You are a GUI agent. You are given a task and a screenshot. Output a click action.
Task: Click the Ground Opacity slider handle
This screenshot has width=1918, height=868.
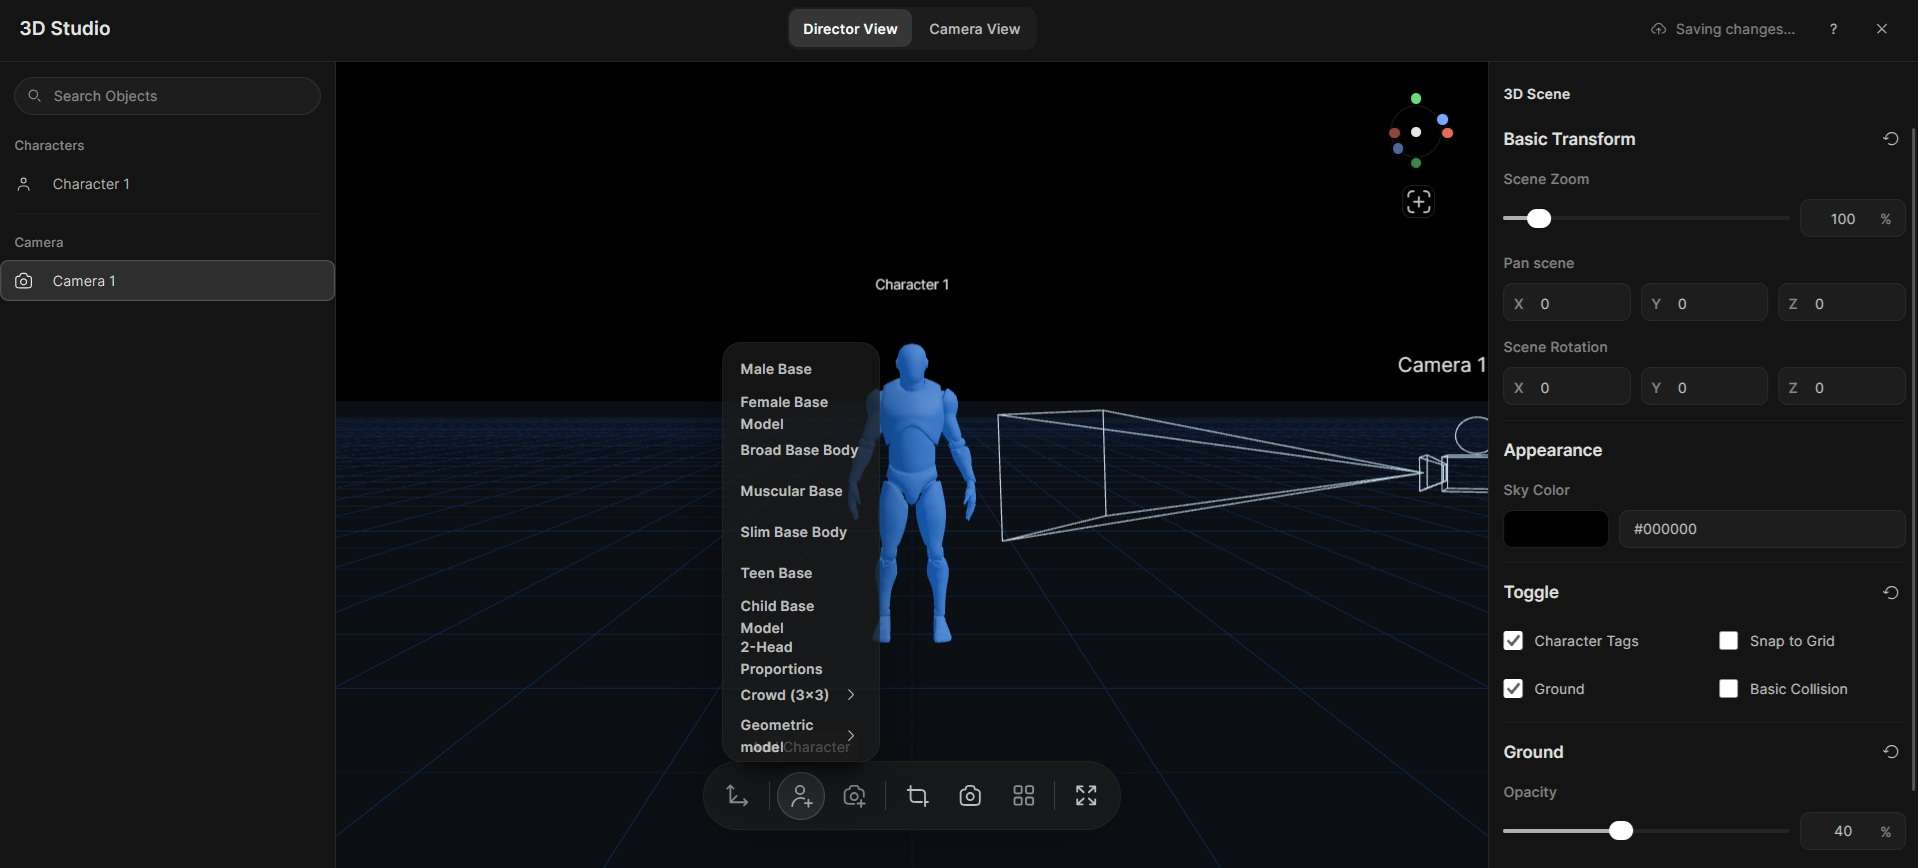pyautogui.click(x=1621, y=831)
